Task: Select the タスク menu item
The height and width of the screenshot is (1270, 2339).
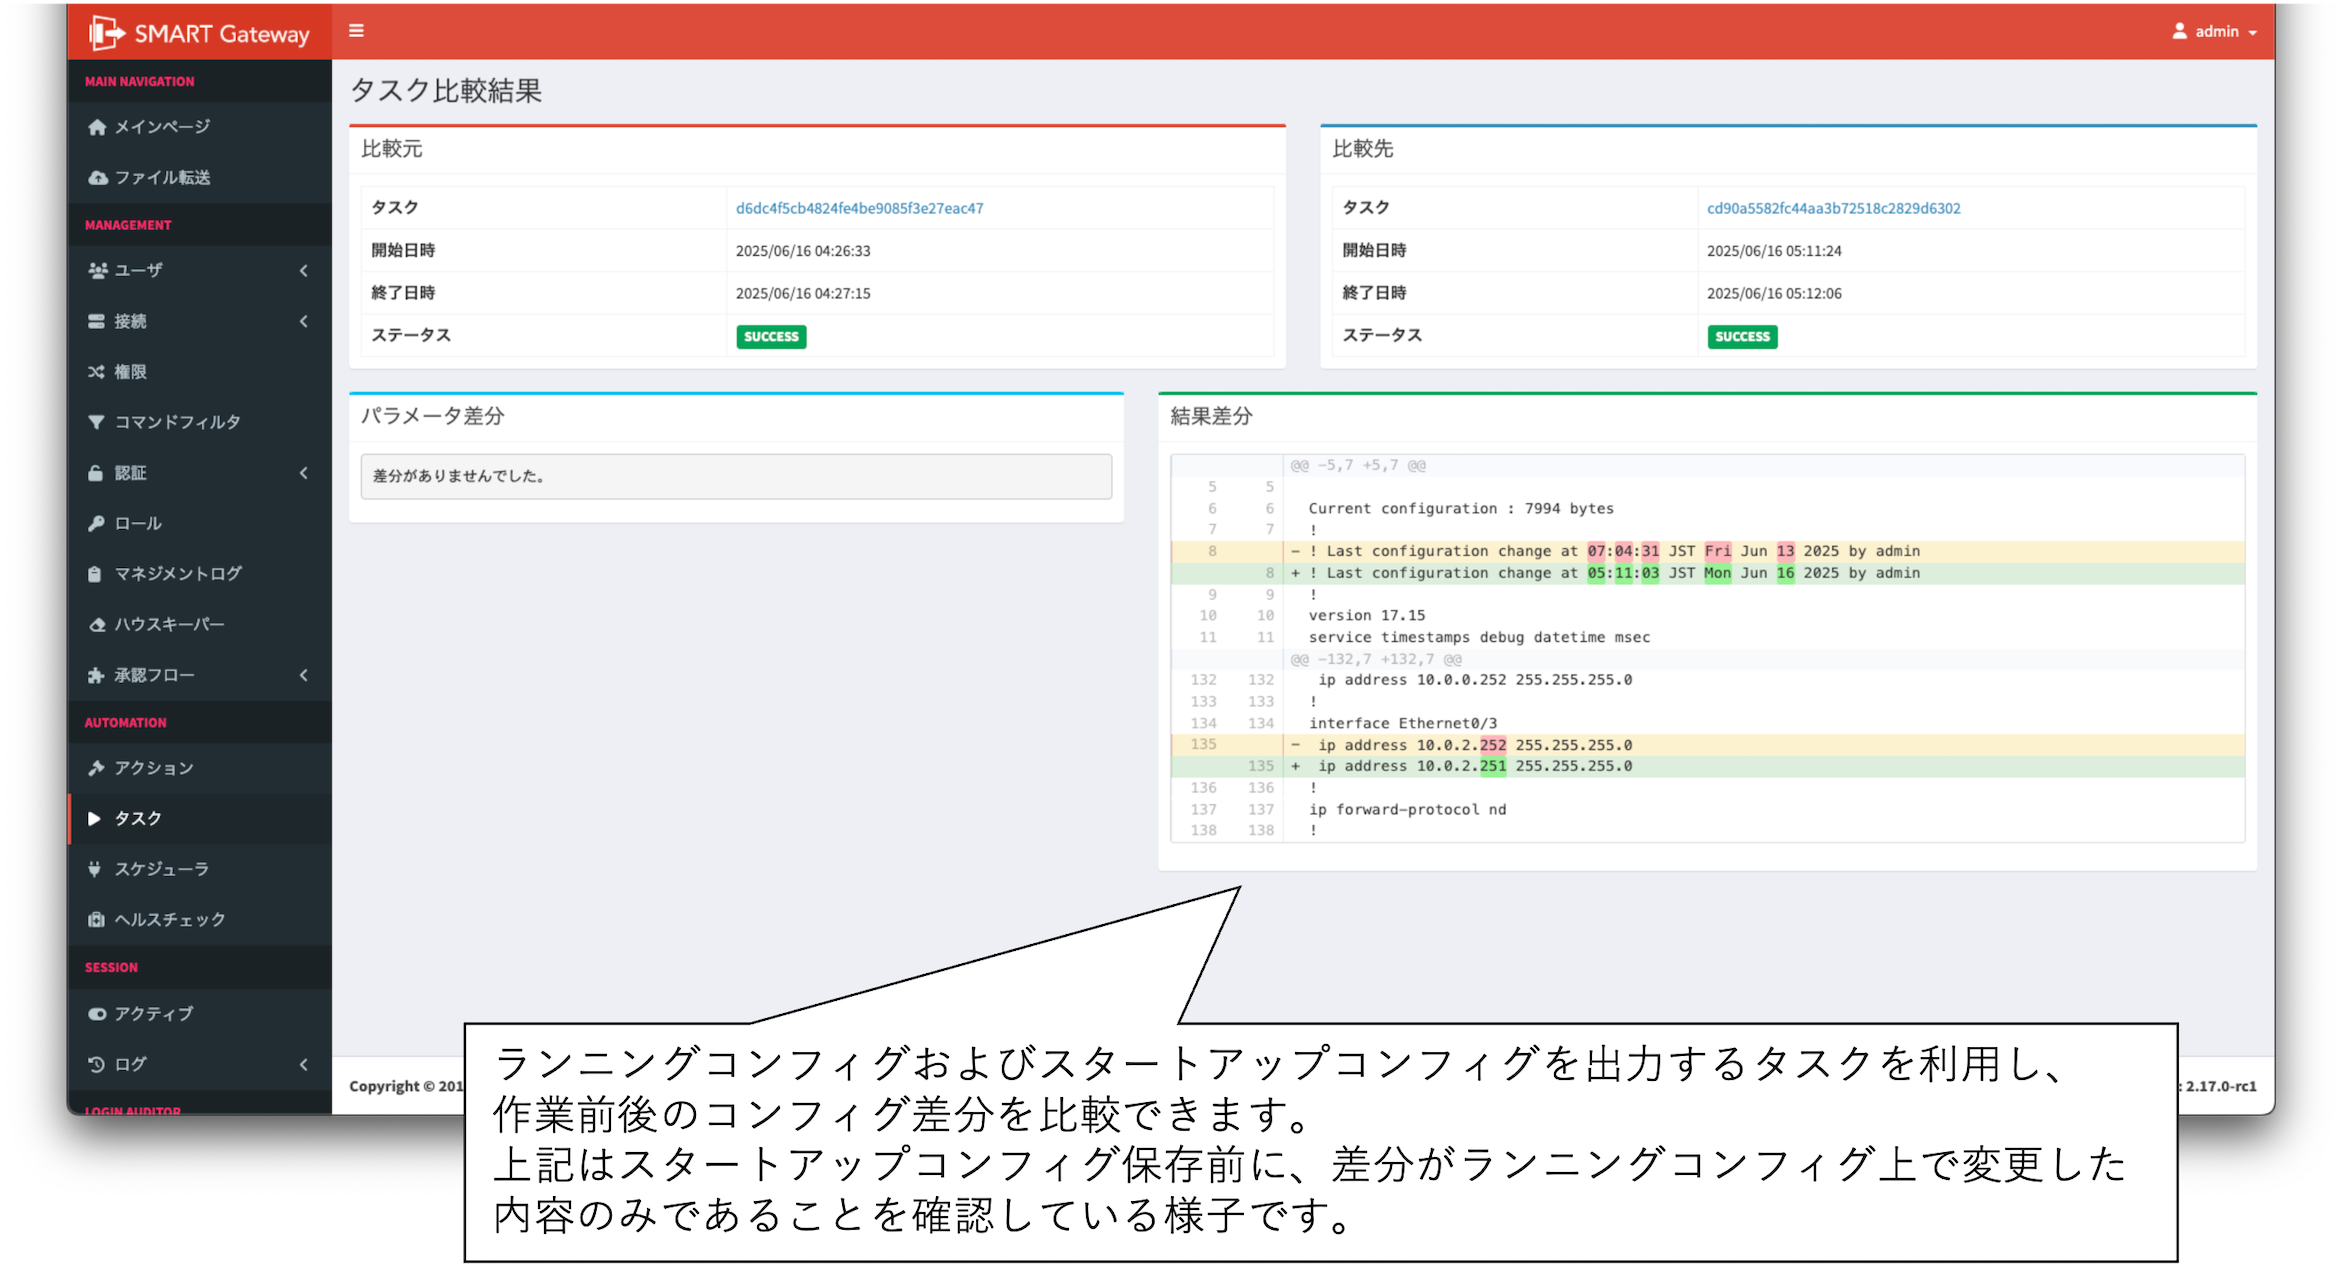Action: (x=138, y=818)
